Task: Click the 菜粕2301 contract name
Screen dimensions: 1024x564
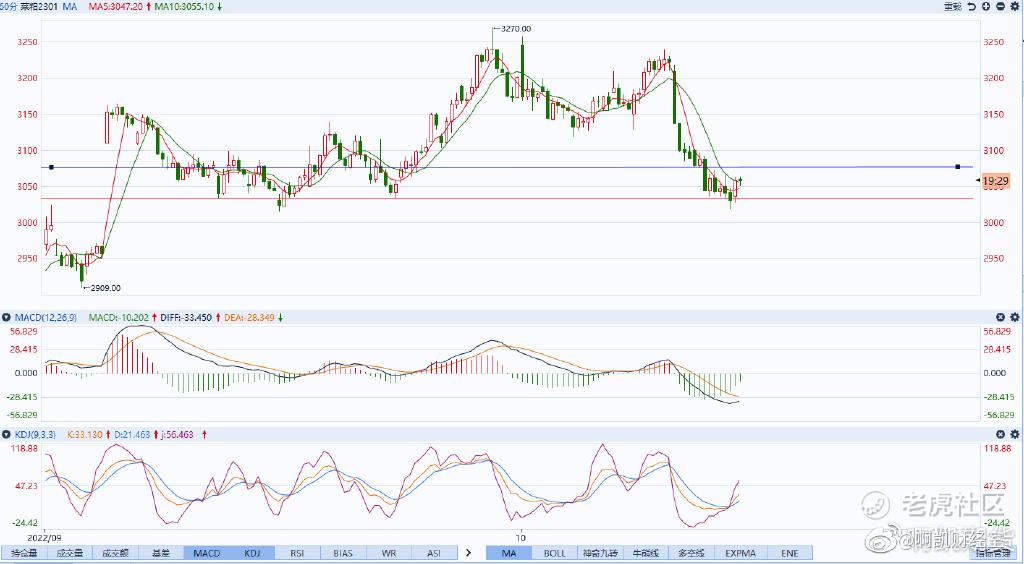Action: point(39,6)
